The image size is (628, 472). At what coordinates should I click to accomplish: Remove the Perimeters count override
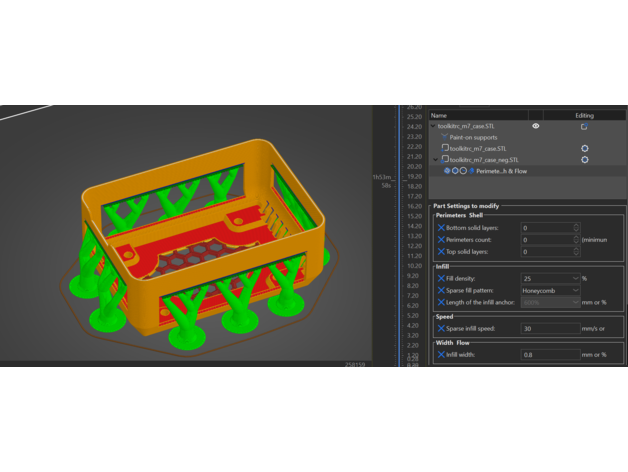click(x=442, y=240)
